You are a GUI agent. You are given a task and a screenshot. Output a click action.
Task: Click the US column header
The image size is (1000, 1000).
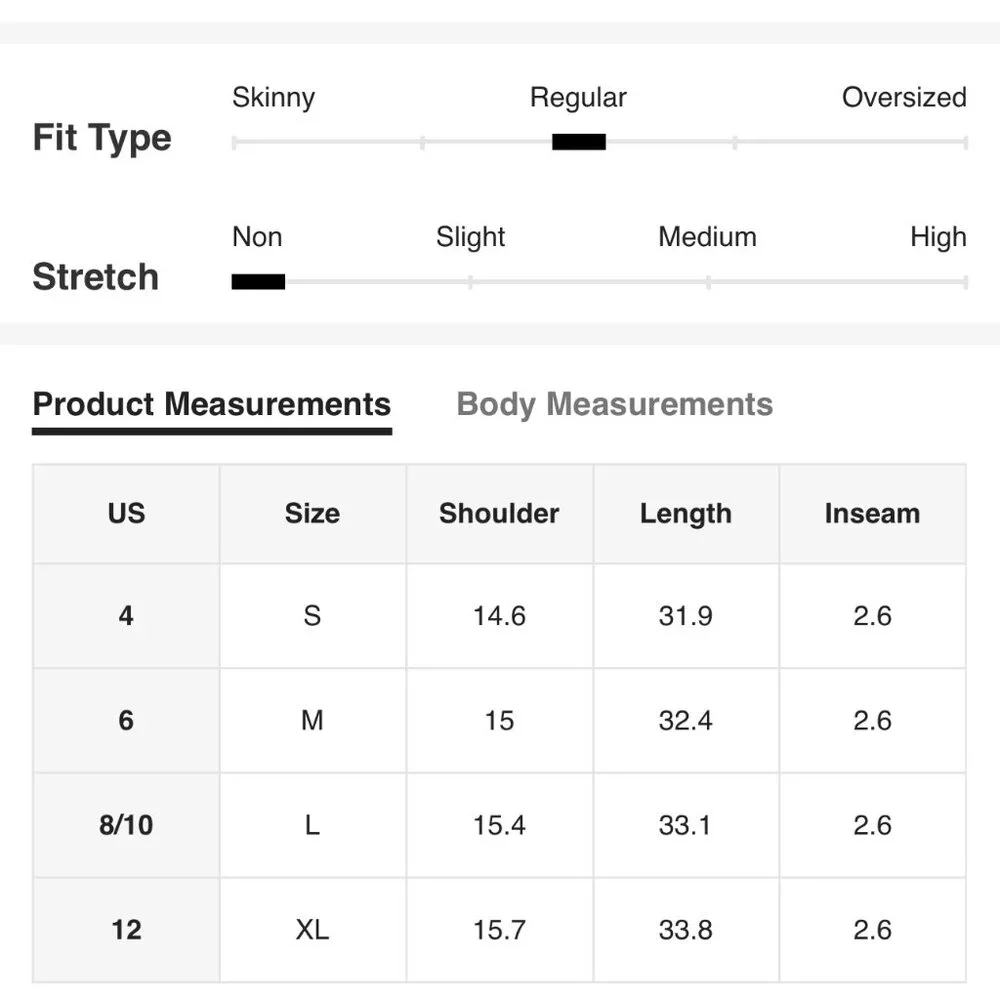[x=126, y=513]
